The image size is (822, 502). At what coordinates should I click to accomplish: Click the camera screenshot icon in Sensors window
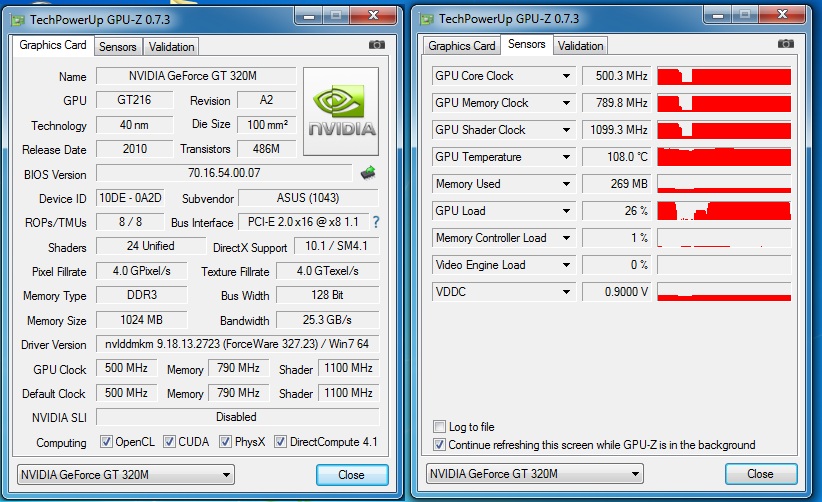tap(785, 43)
